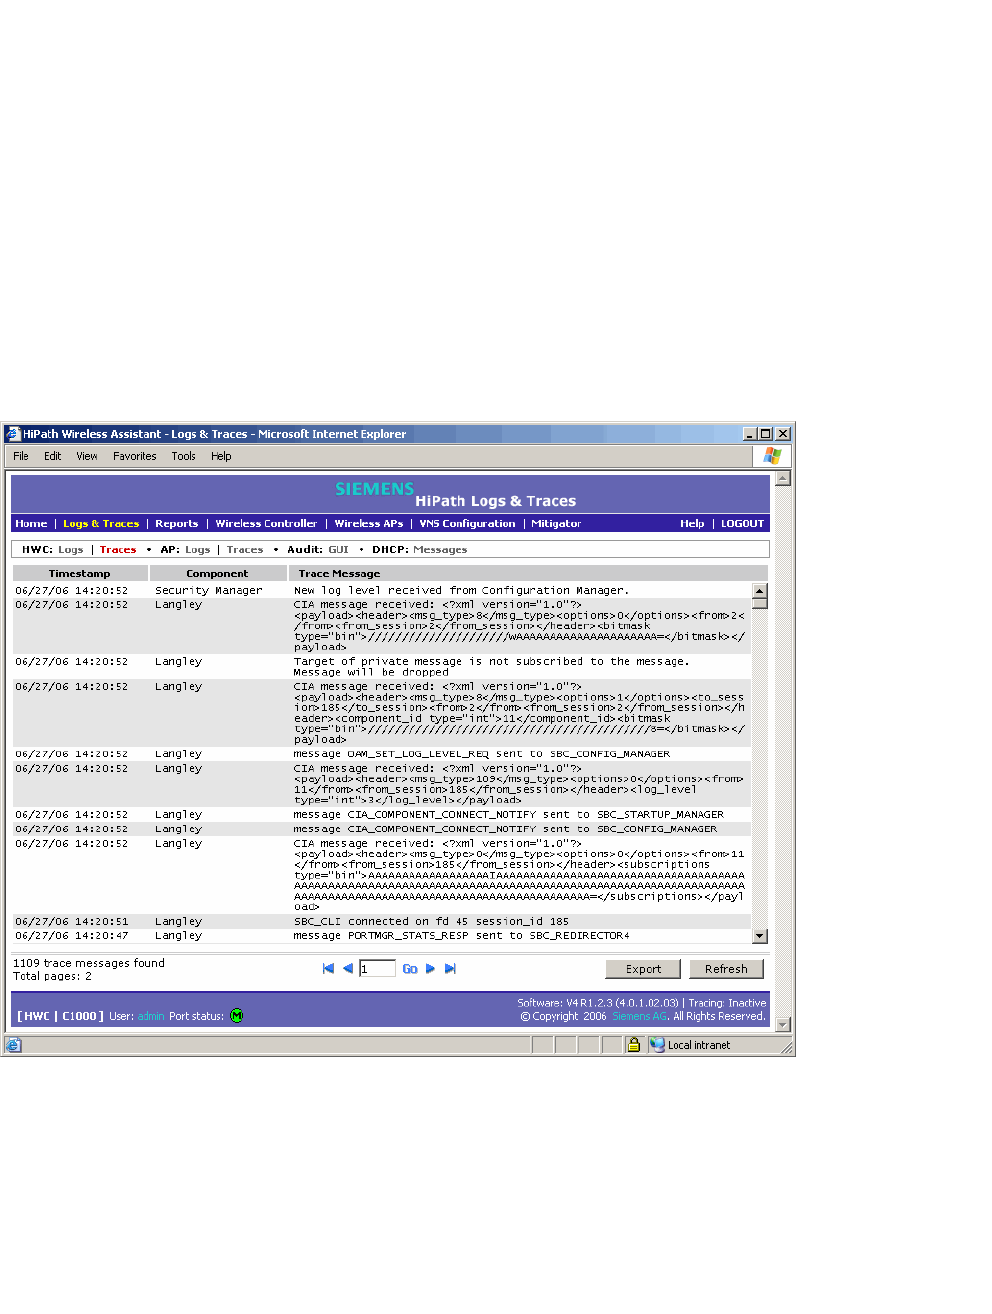This screenshot has height=1314, width=992.
Task: Open the Reports navigation tab
Action: click(177, 524)
